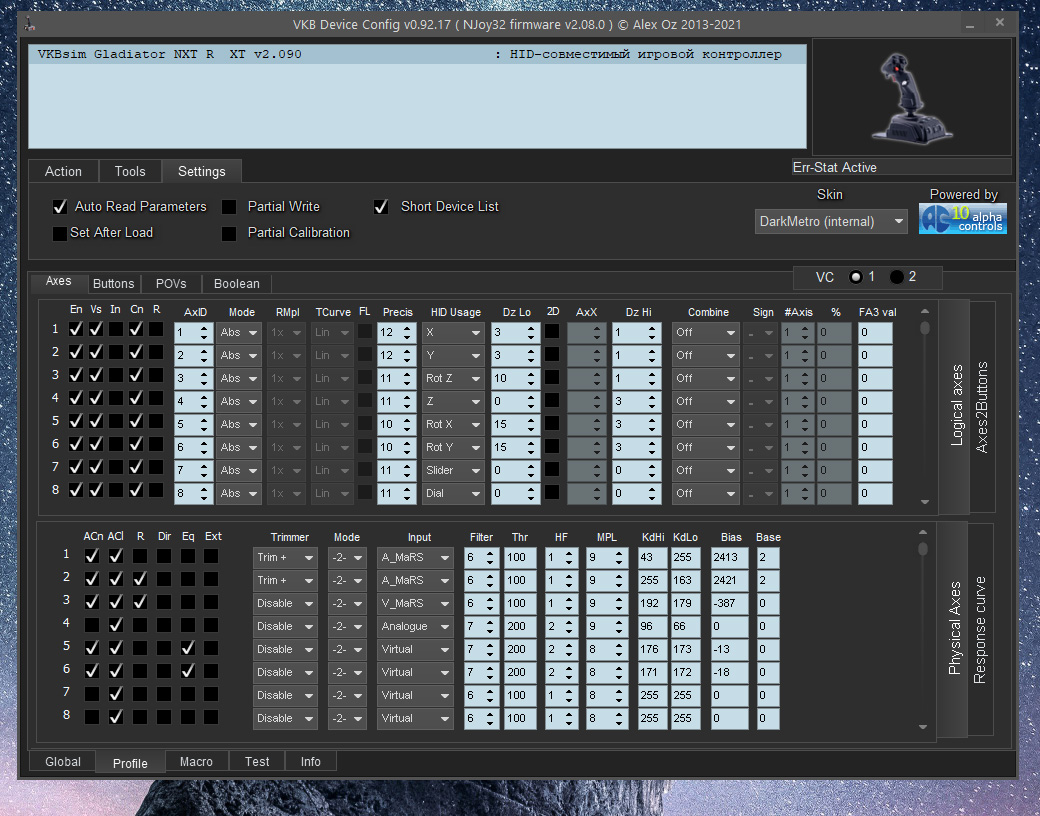This screenshot has width=1040, height=816.
Task: Click the app icon in title bar
Action: click(x=30, y=25)
